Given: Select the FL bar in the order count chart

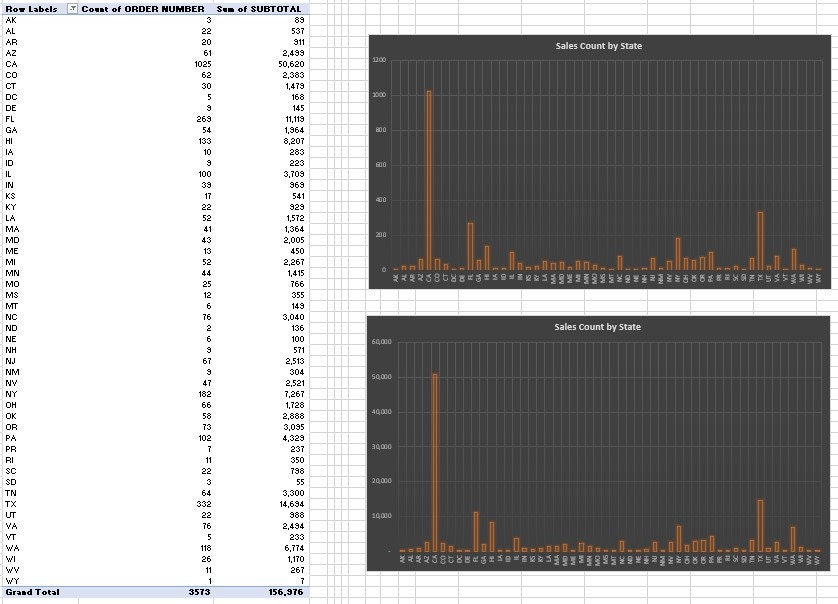Looking at the screenshot, I should pyautogui.click(x=470, y=246).
